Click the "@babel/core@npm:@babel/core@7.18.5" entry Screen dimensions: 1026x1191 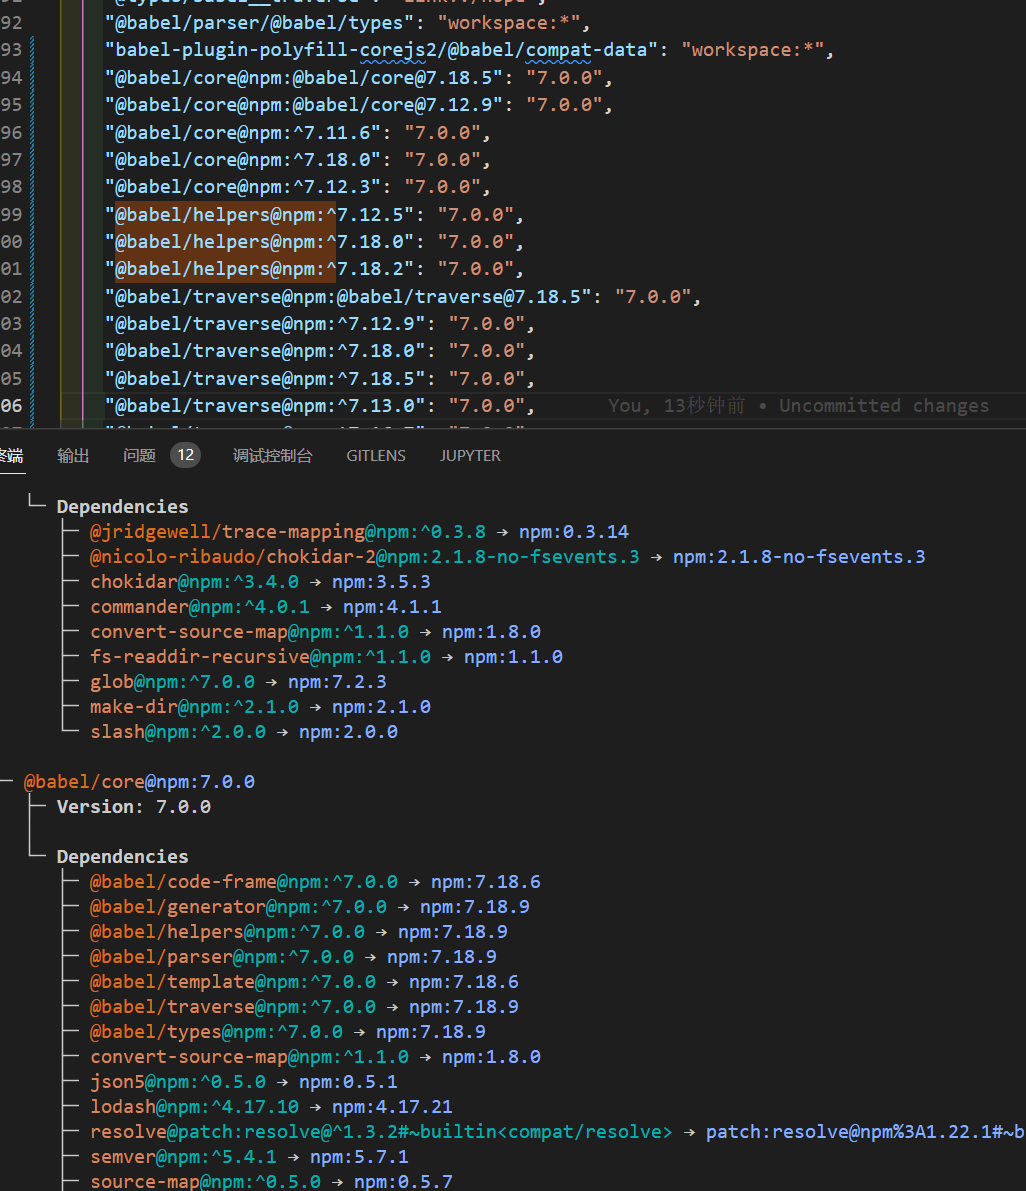[x=358, y=77]
